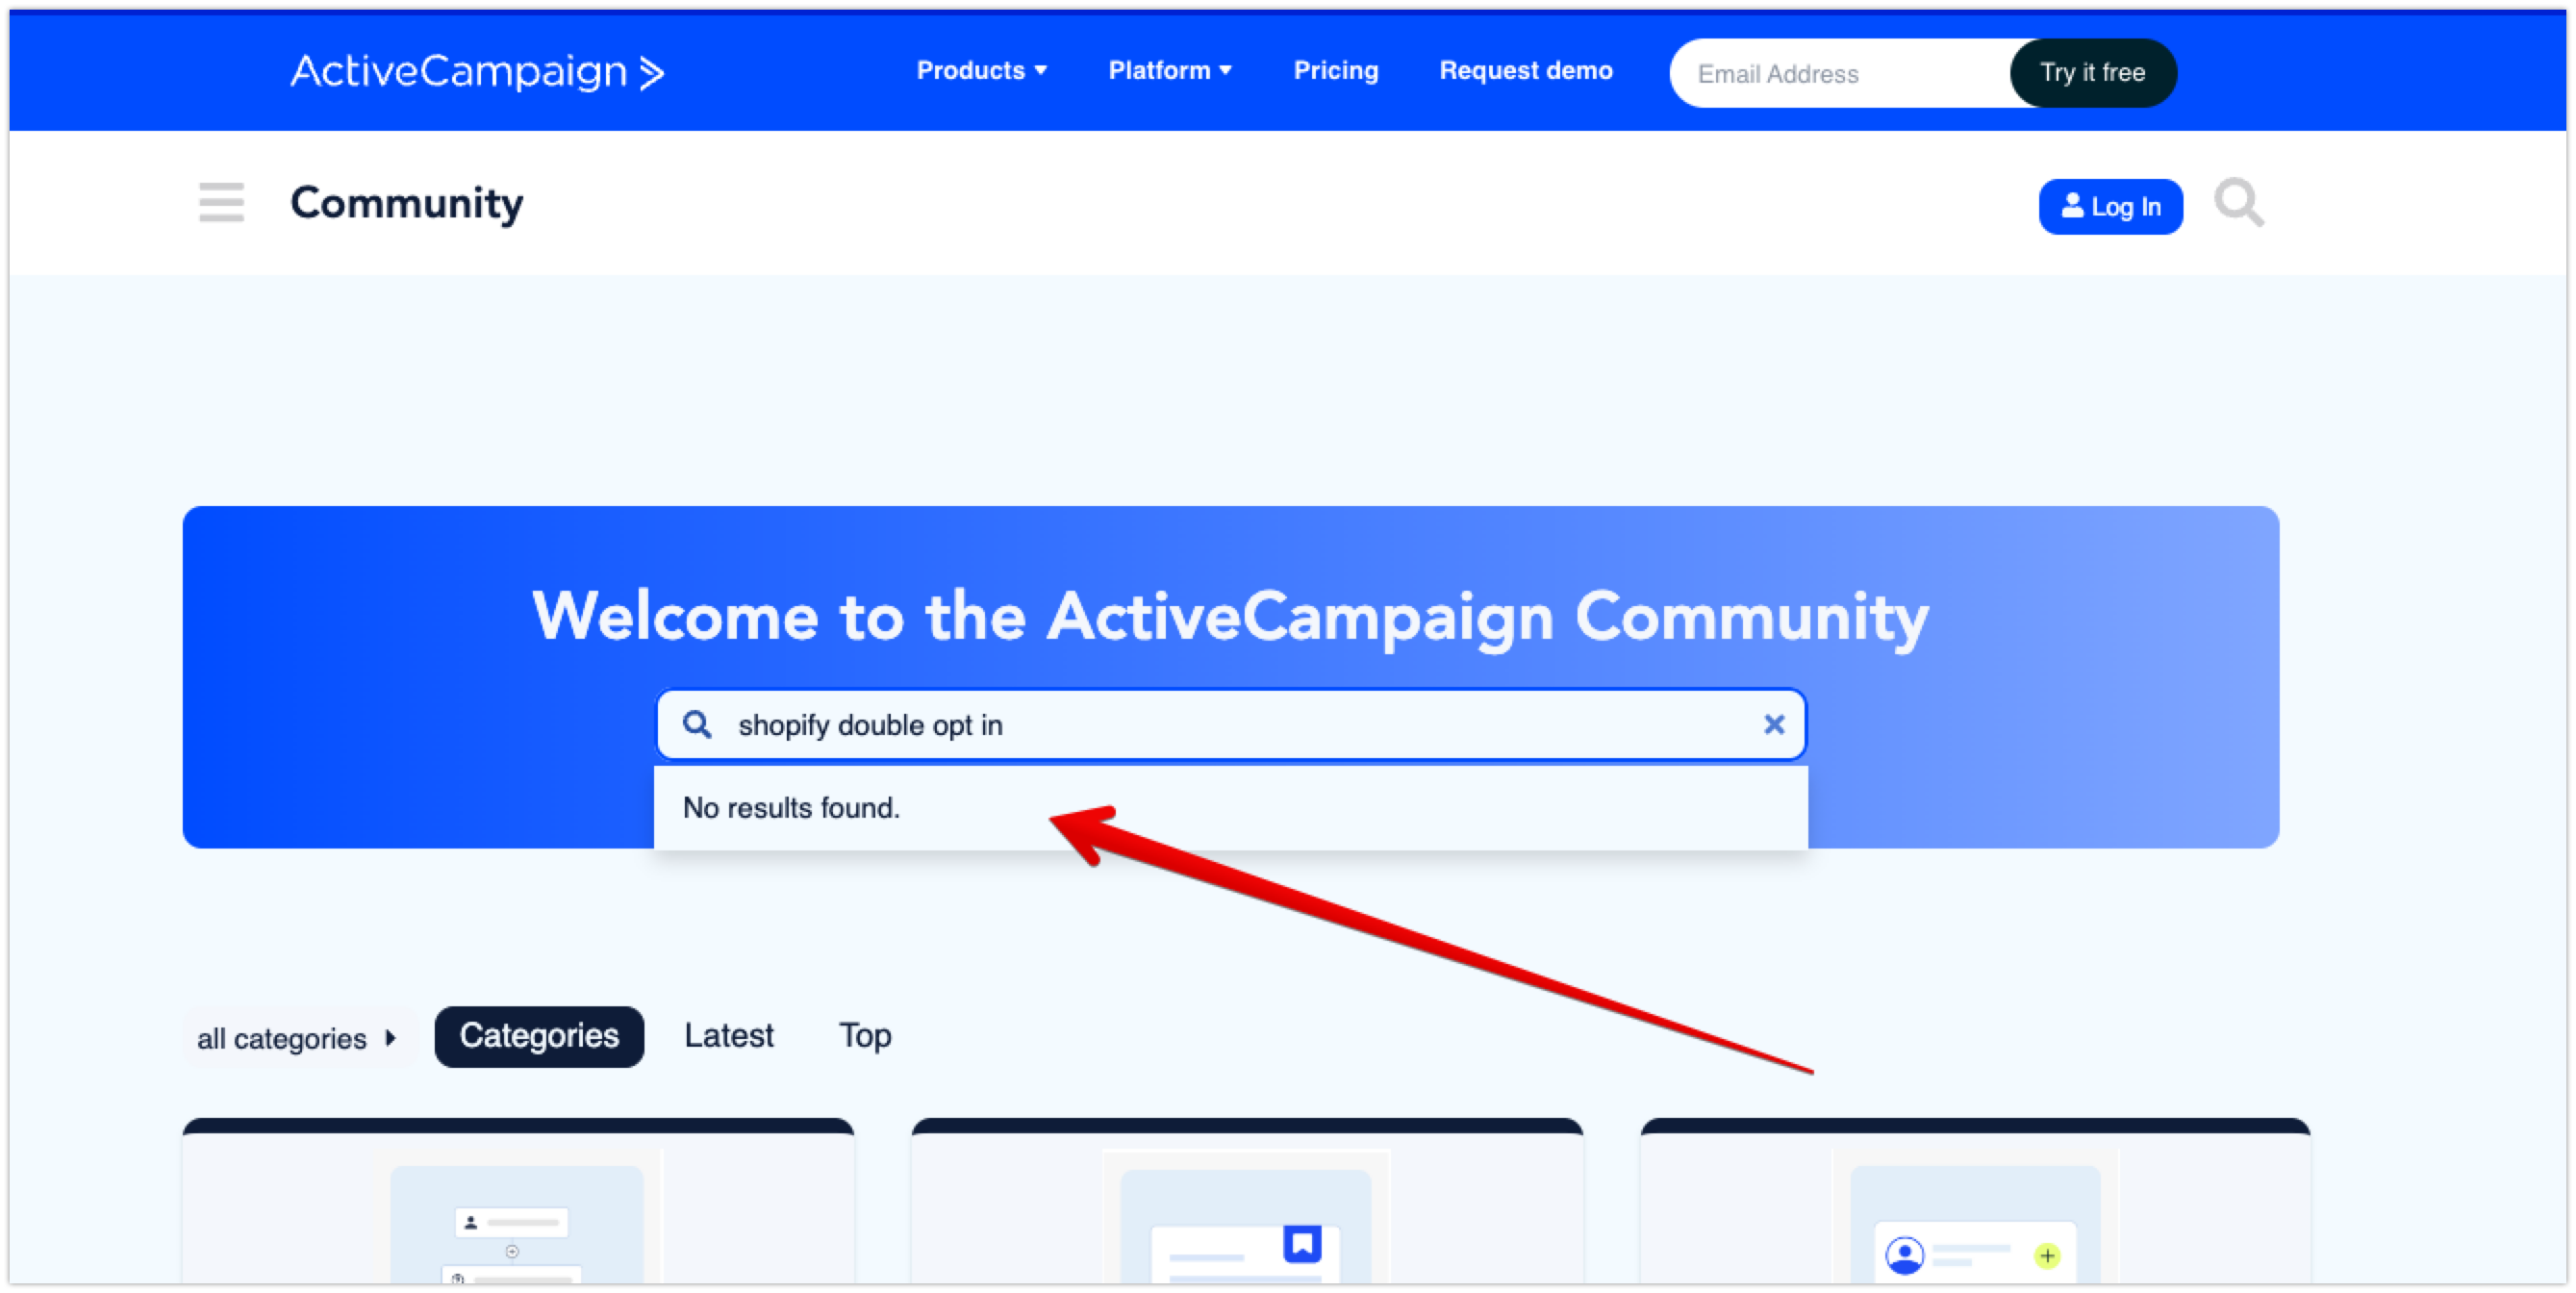Image resolution: width=2576 pixels, height=1293 pixels.
Task: Expand the all categories dropdown
Action: [297, 1038]
